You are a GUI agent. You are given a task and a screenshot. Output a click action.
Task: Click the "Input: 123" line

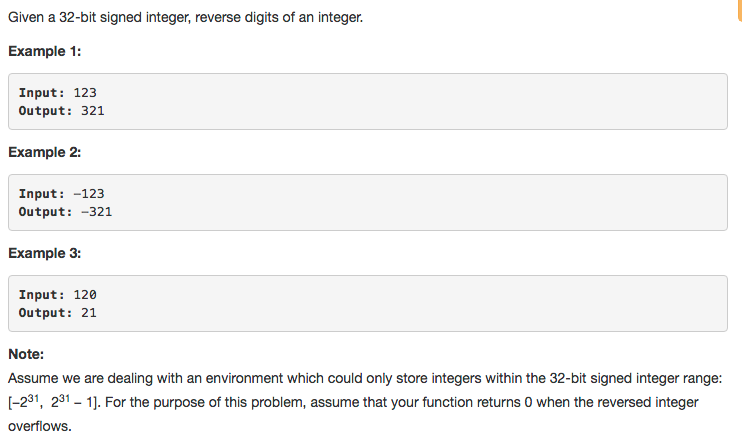click(x=57, y=92)
